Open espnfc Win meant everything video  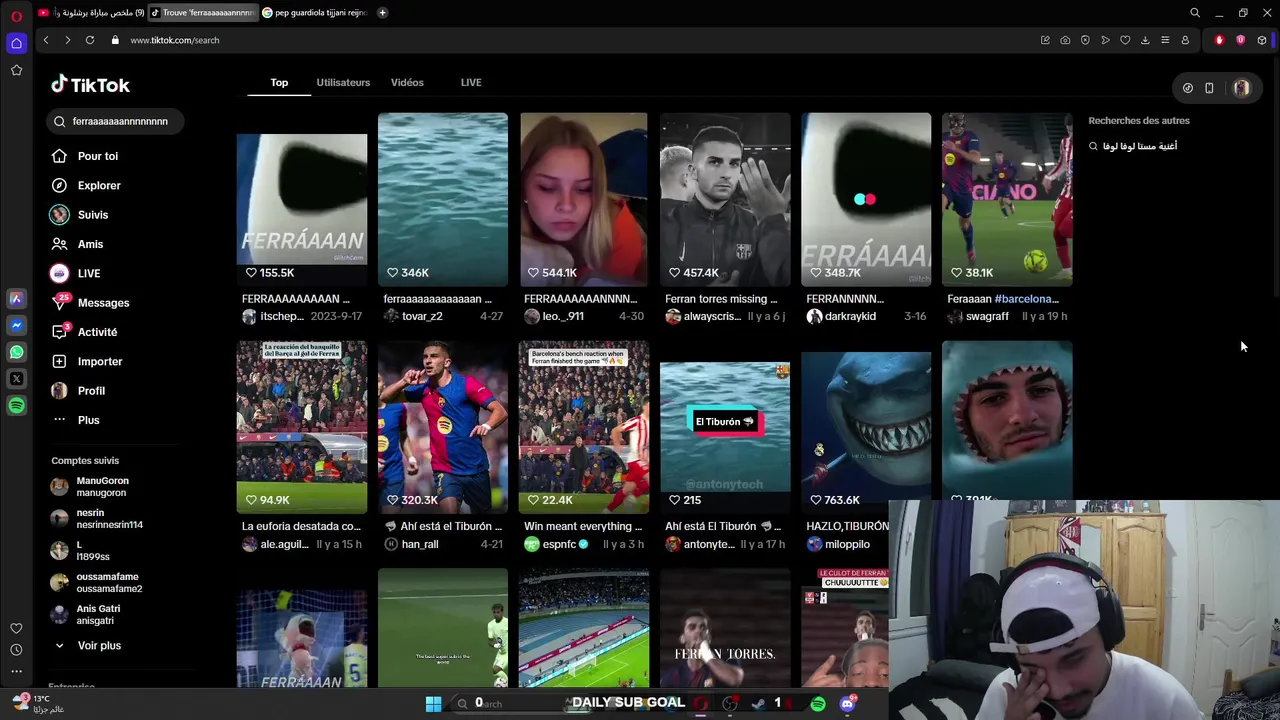pyautogui.click(x=584, y=427)
